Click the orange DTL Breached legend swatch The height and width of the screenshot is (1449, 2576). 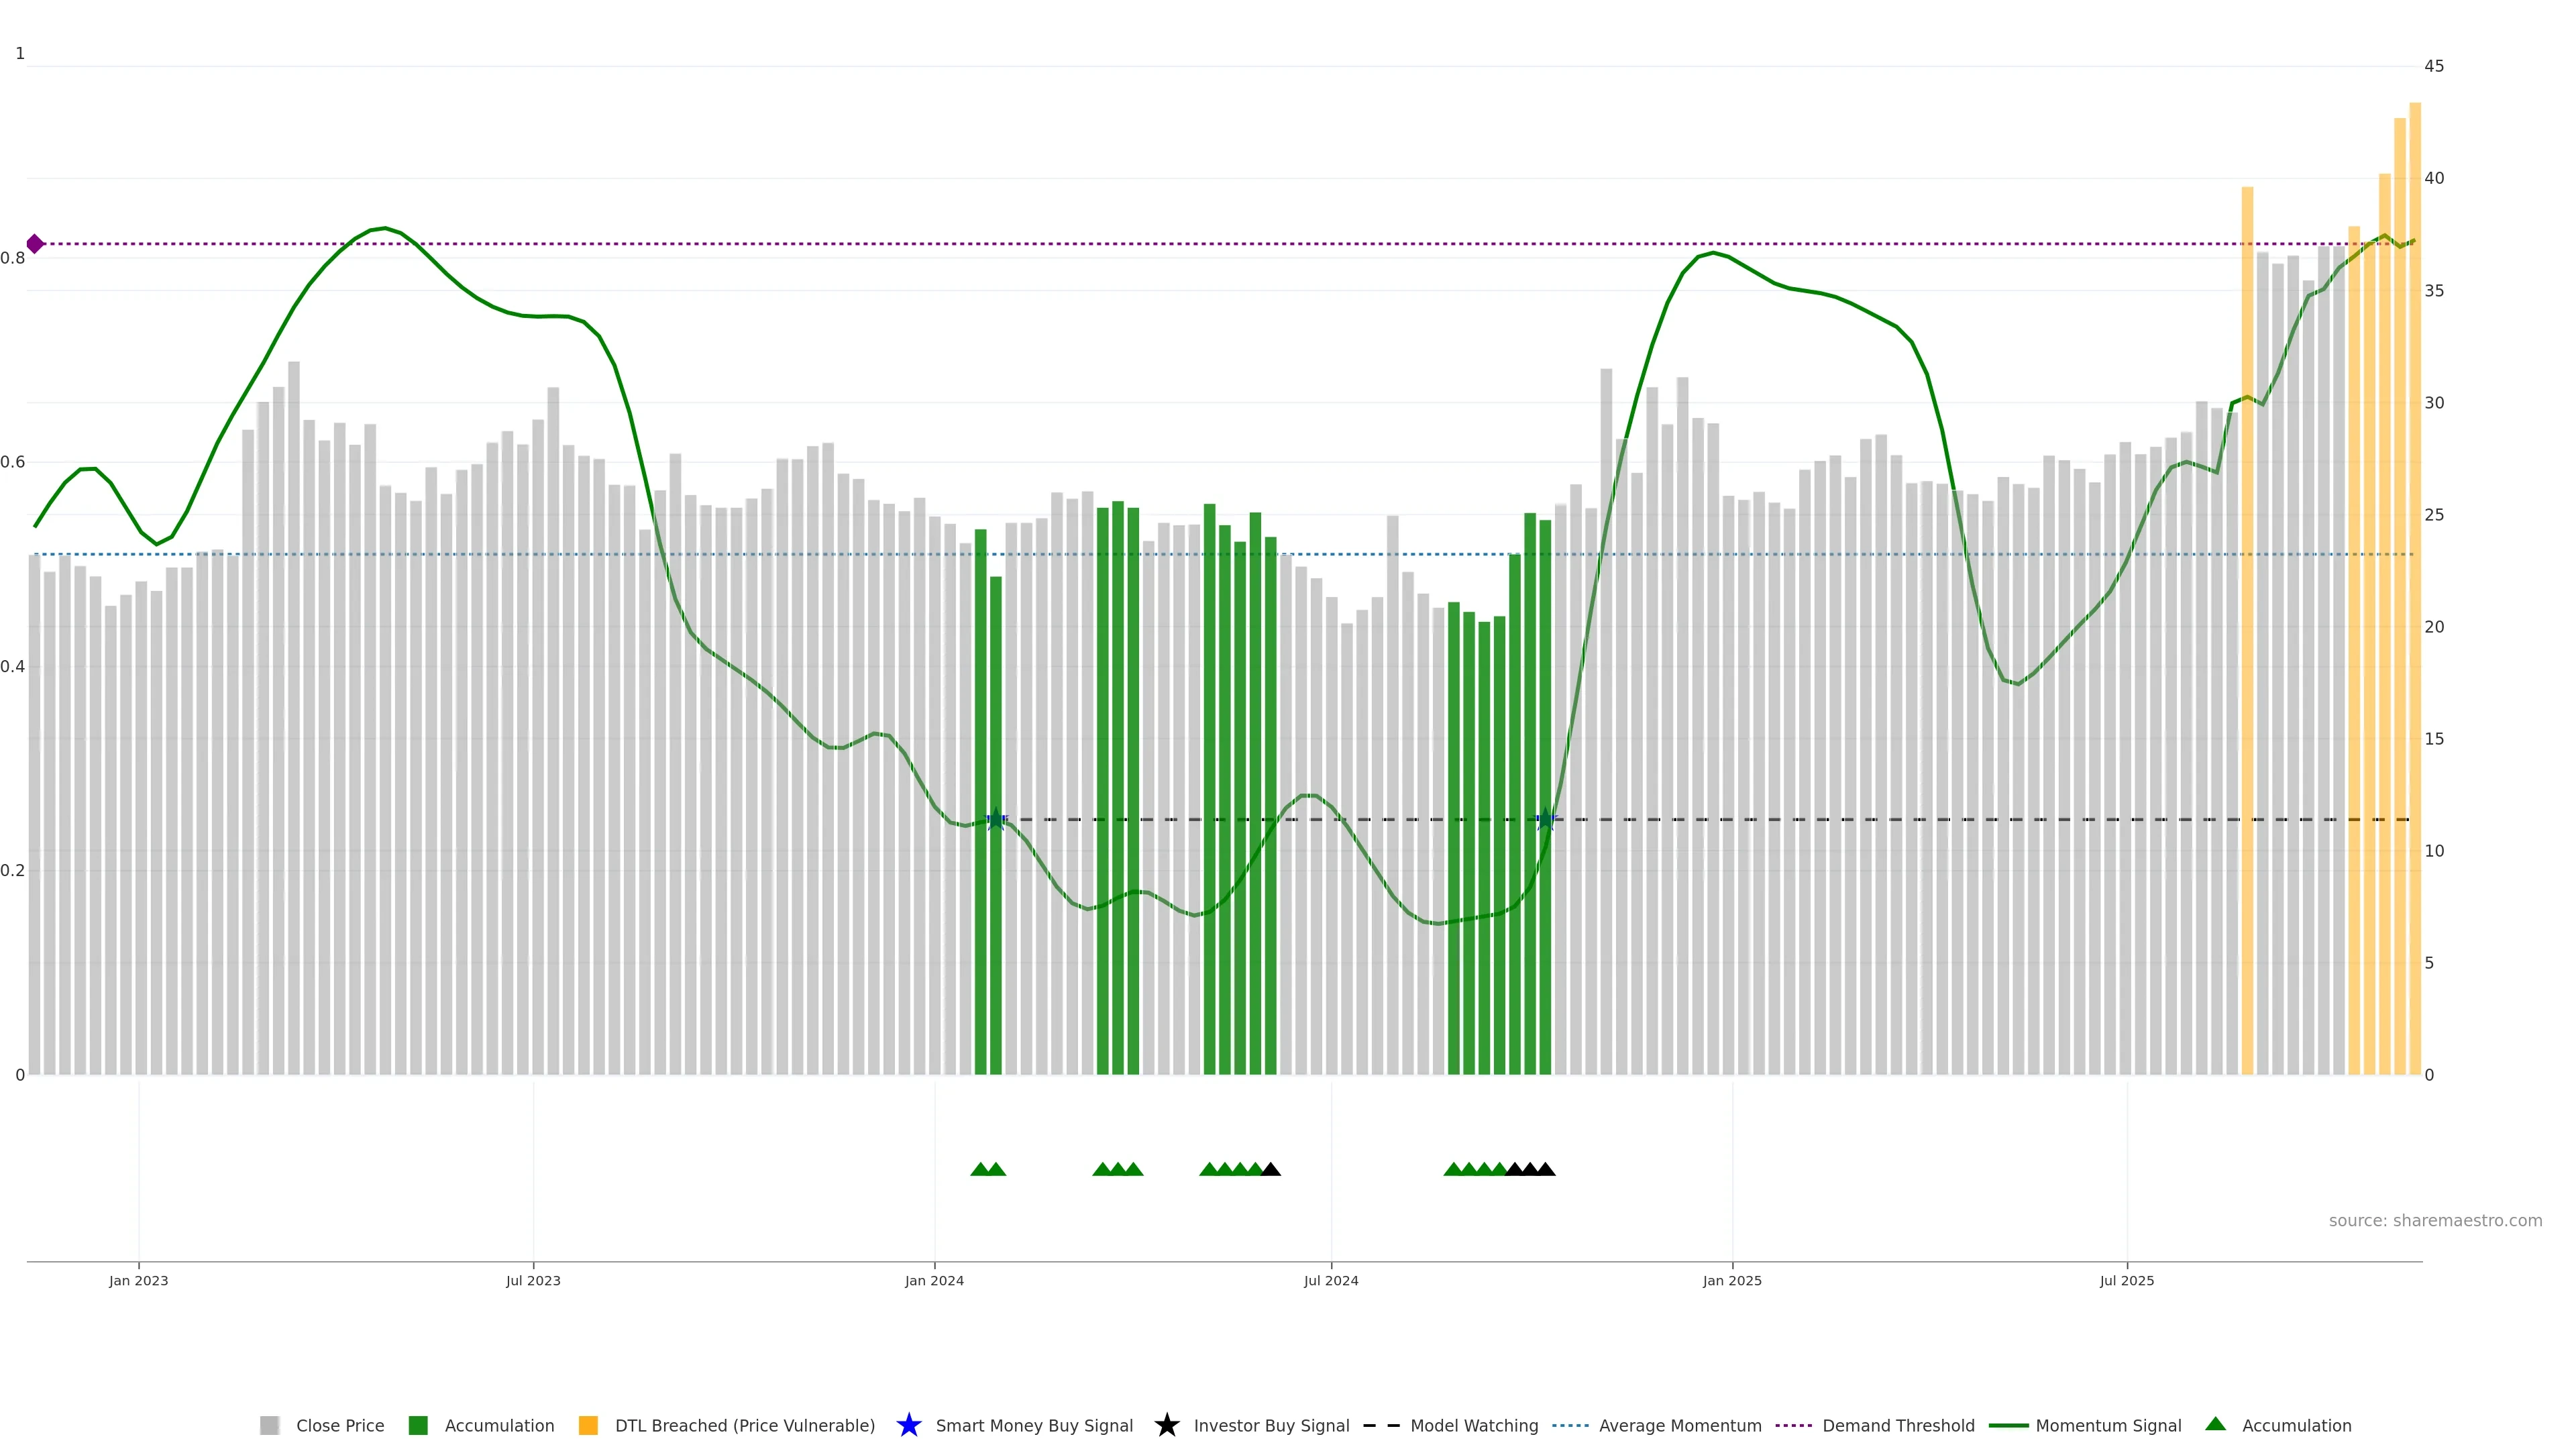pos(588,1426)
